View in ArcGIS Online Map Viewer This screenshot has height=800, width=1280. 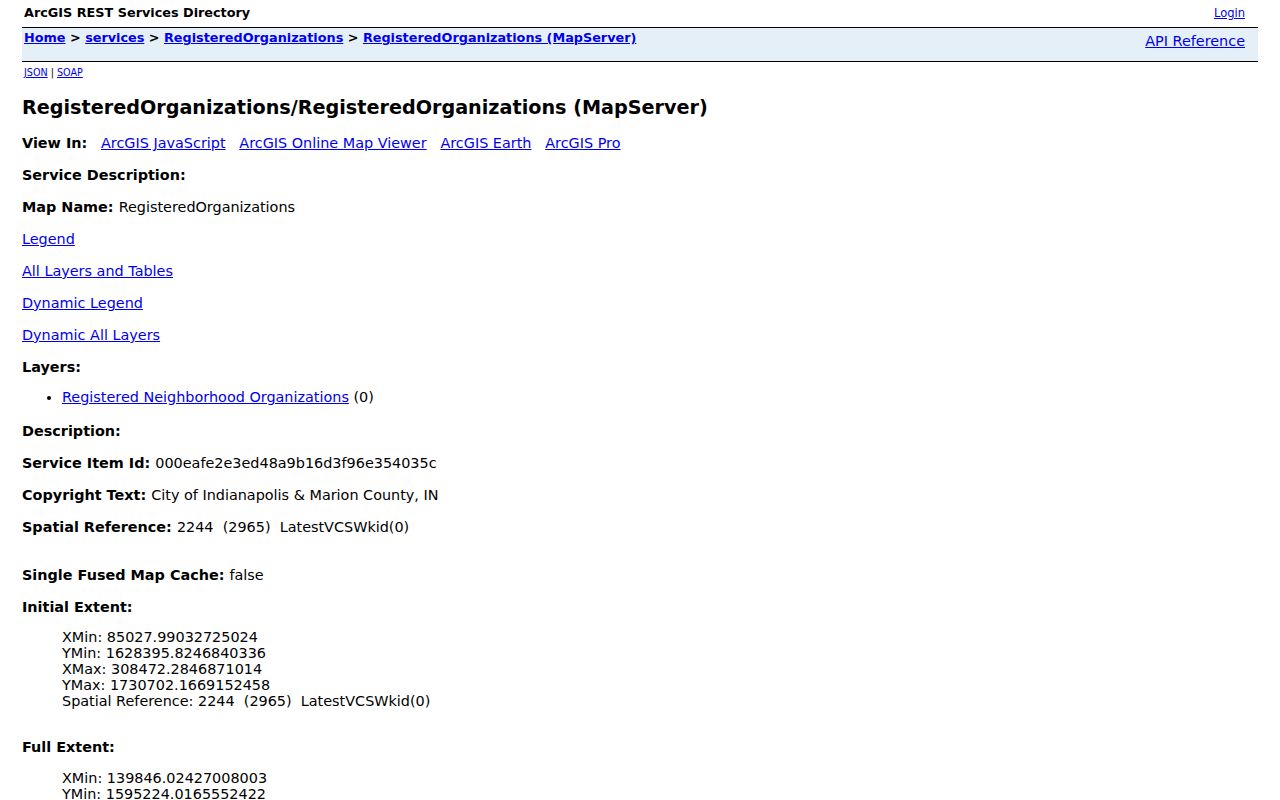tap(333, 143)
